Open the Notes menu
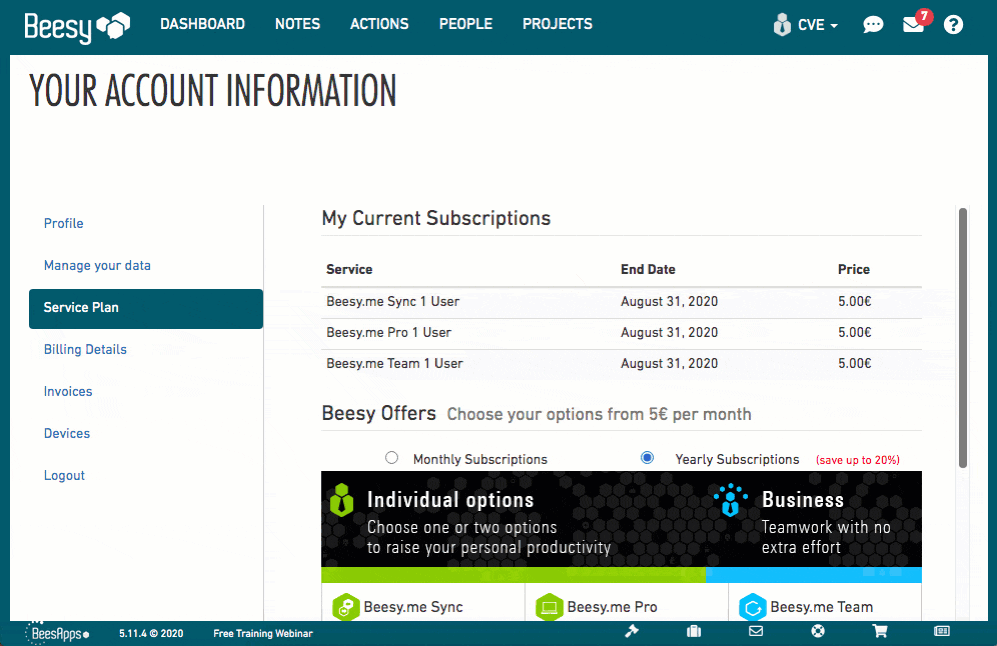This screenshot has height=646, width=997. [298, 24]
